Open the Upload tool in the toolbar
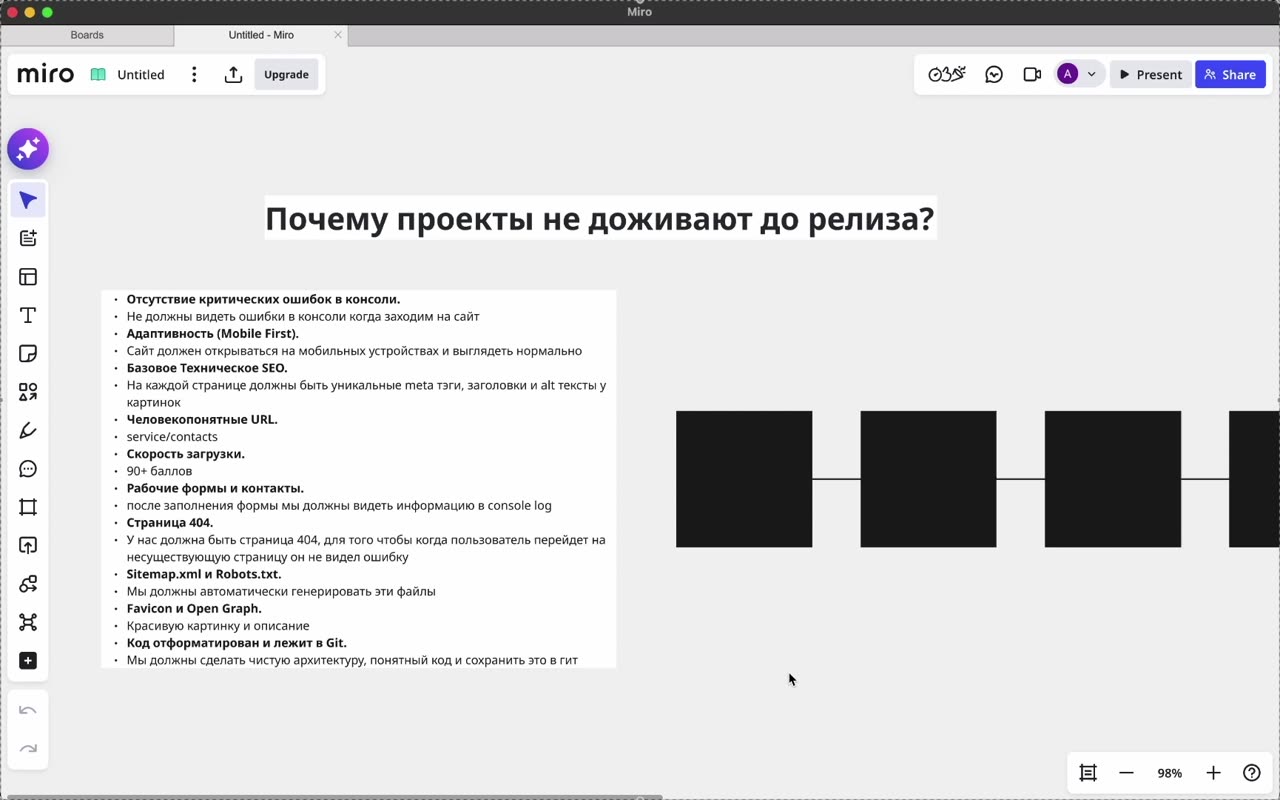Viewport: 1280px width, 800px height. click(28, 546)
